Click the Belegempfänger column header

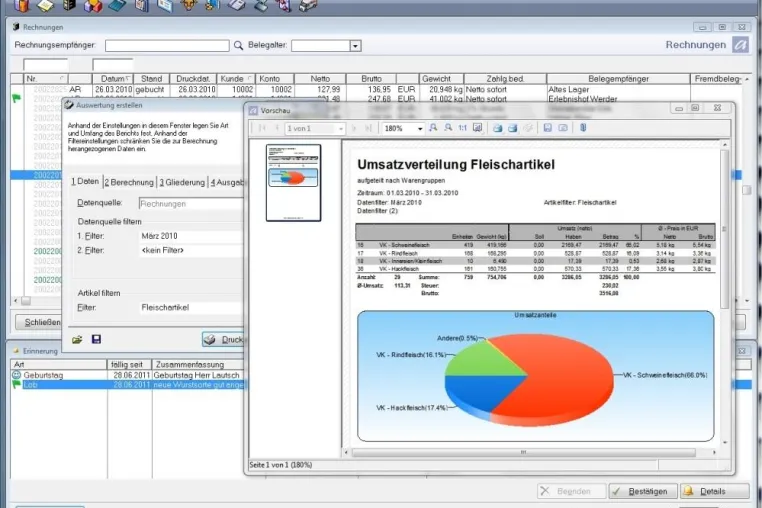click(618, 79)
